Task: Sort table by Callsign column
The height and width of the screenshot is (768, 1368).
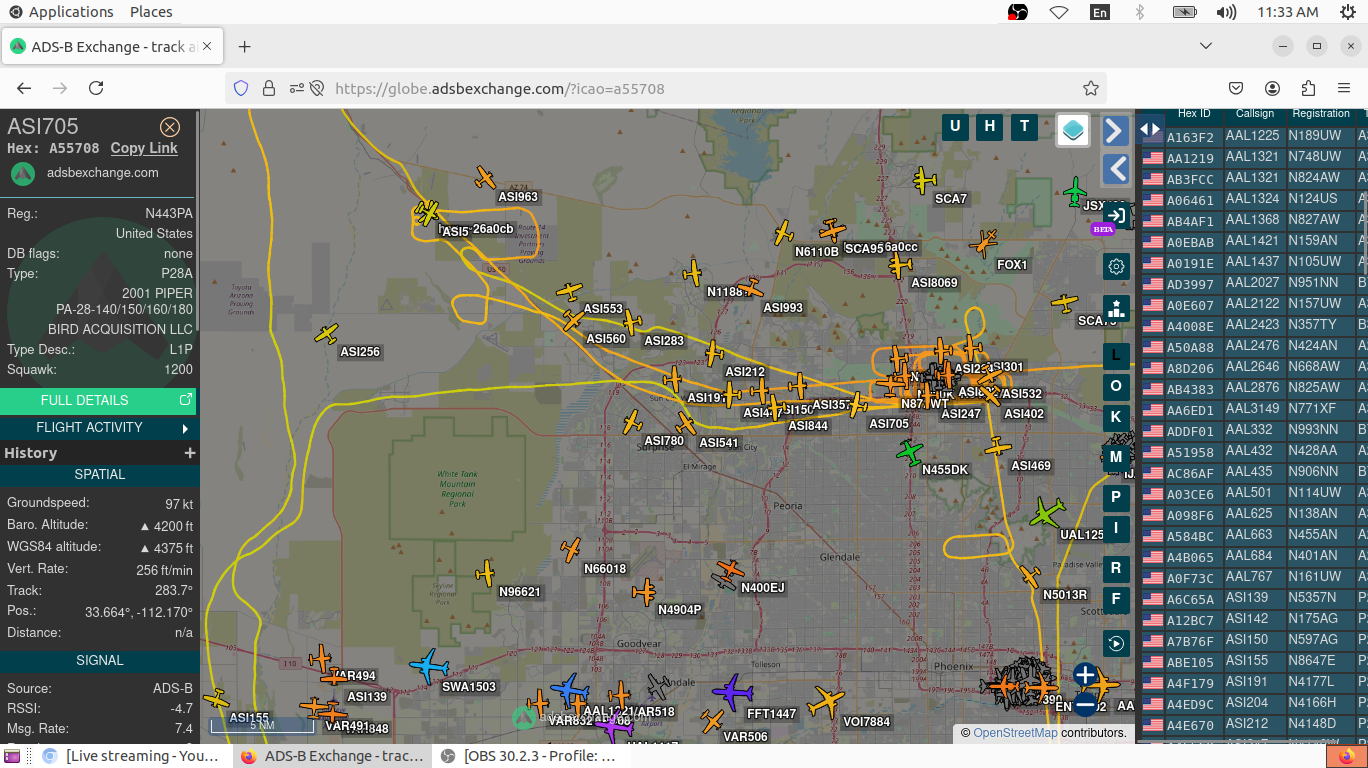Action: [x=1255, y=114]
